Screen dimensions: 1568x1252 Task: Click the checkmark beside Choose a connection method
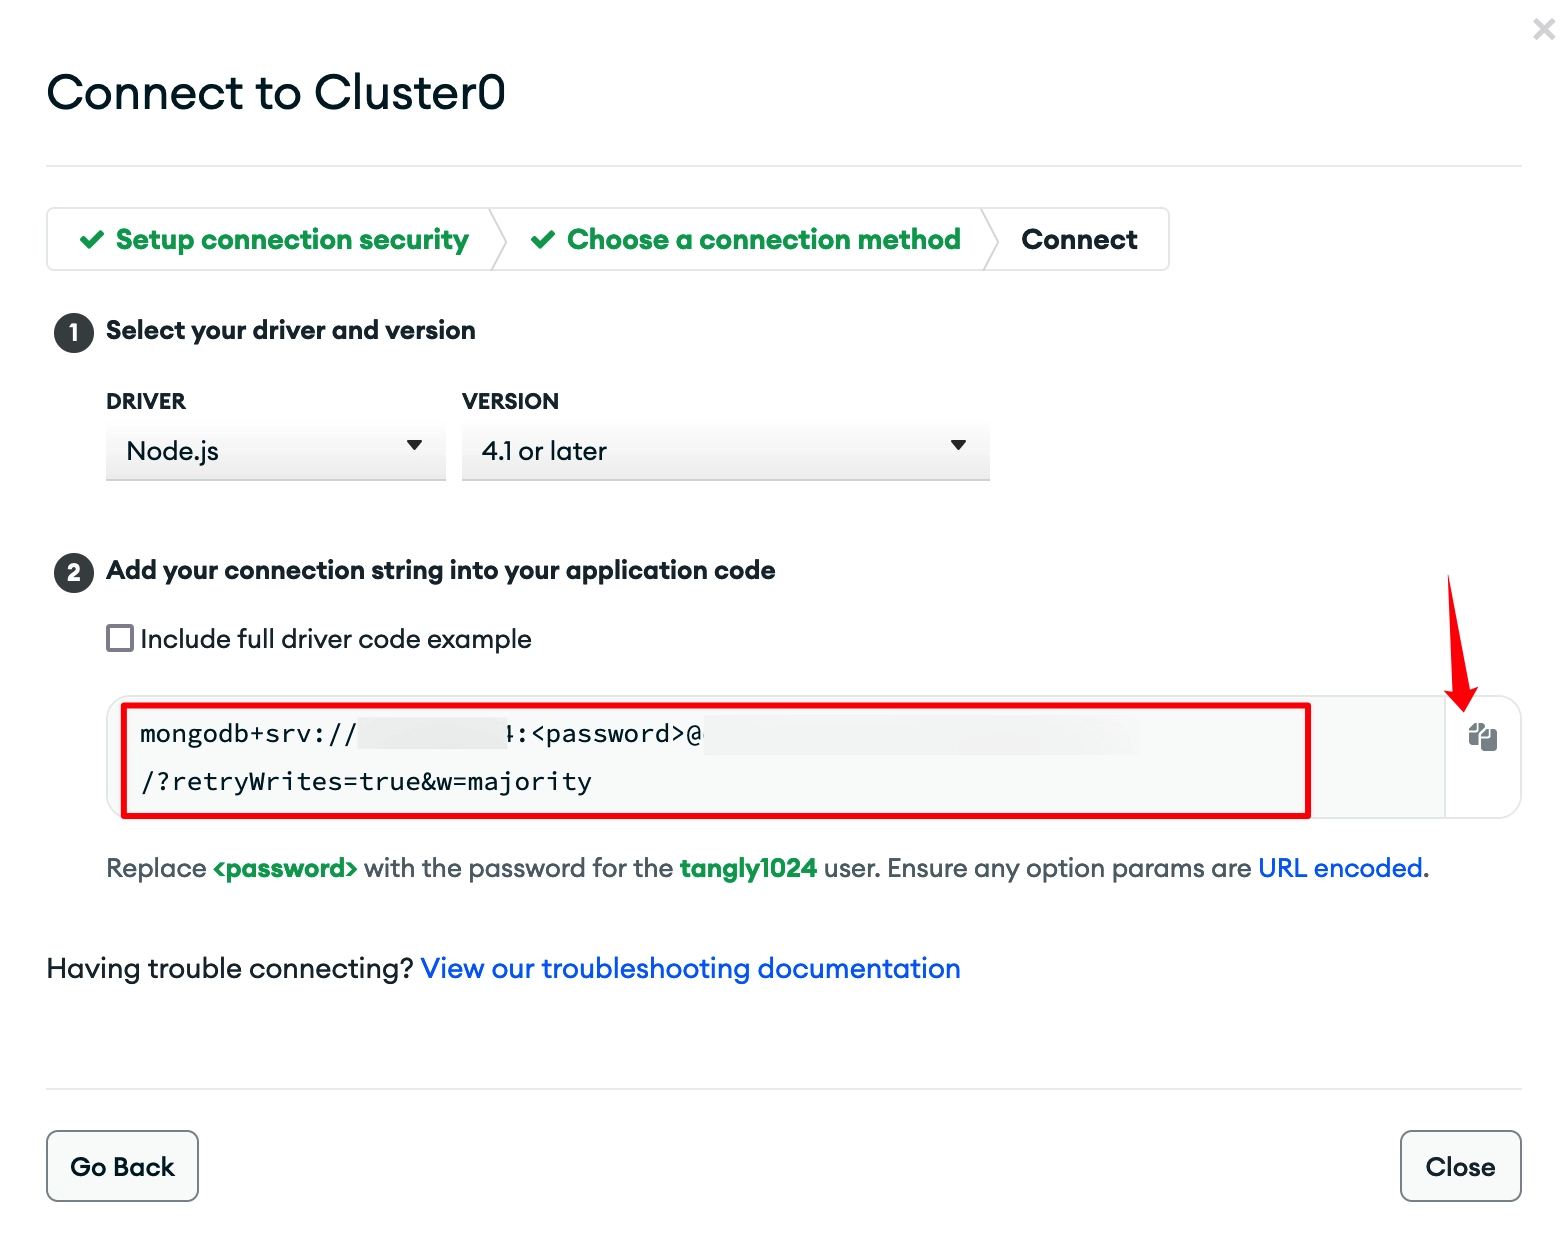point(543,240)
